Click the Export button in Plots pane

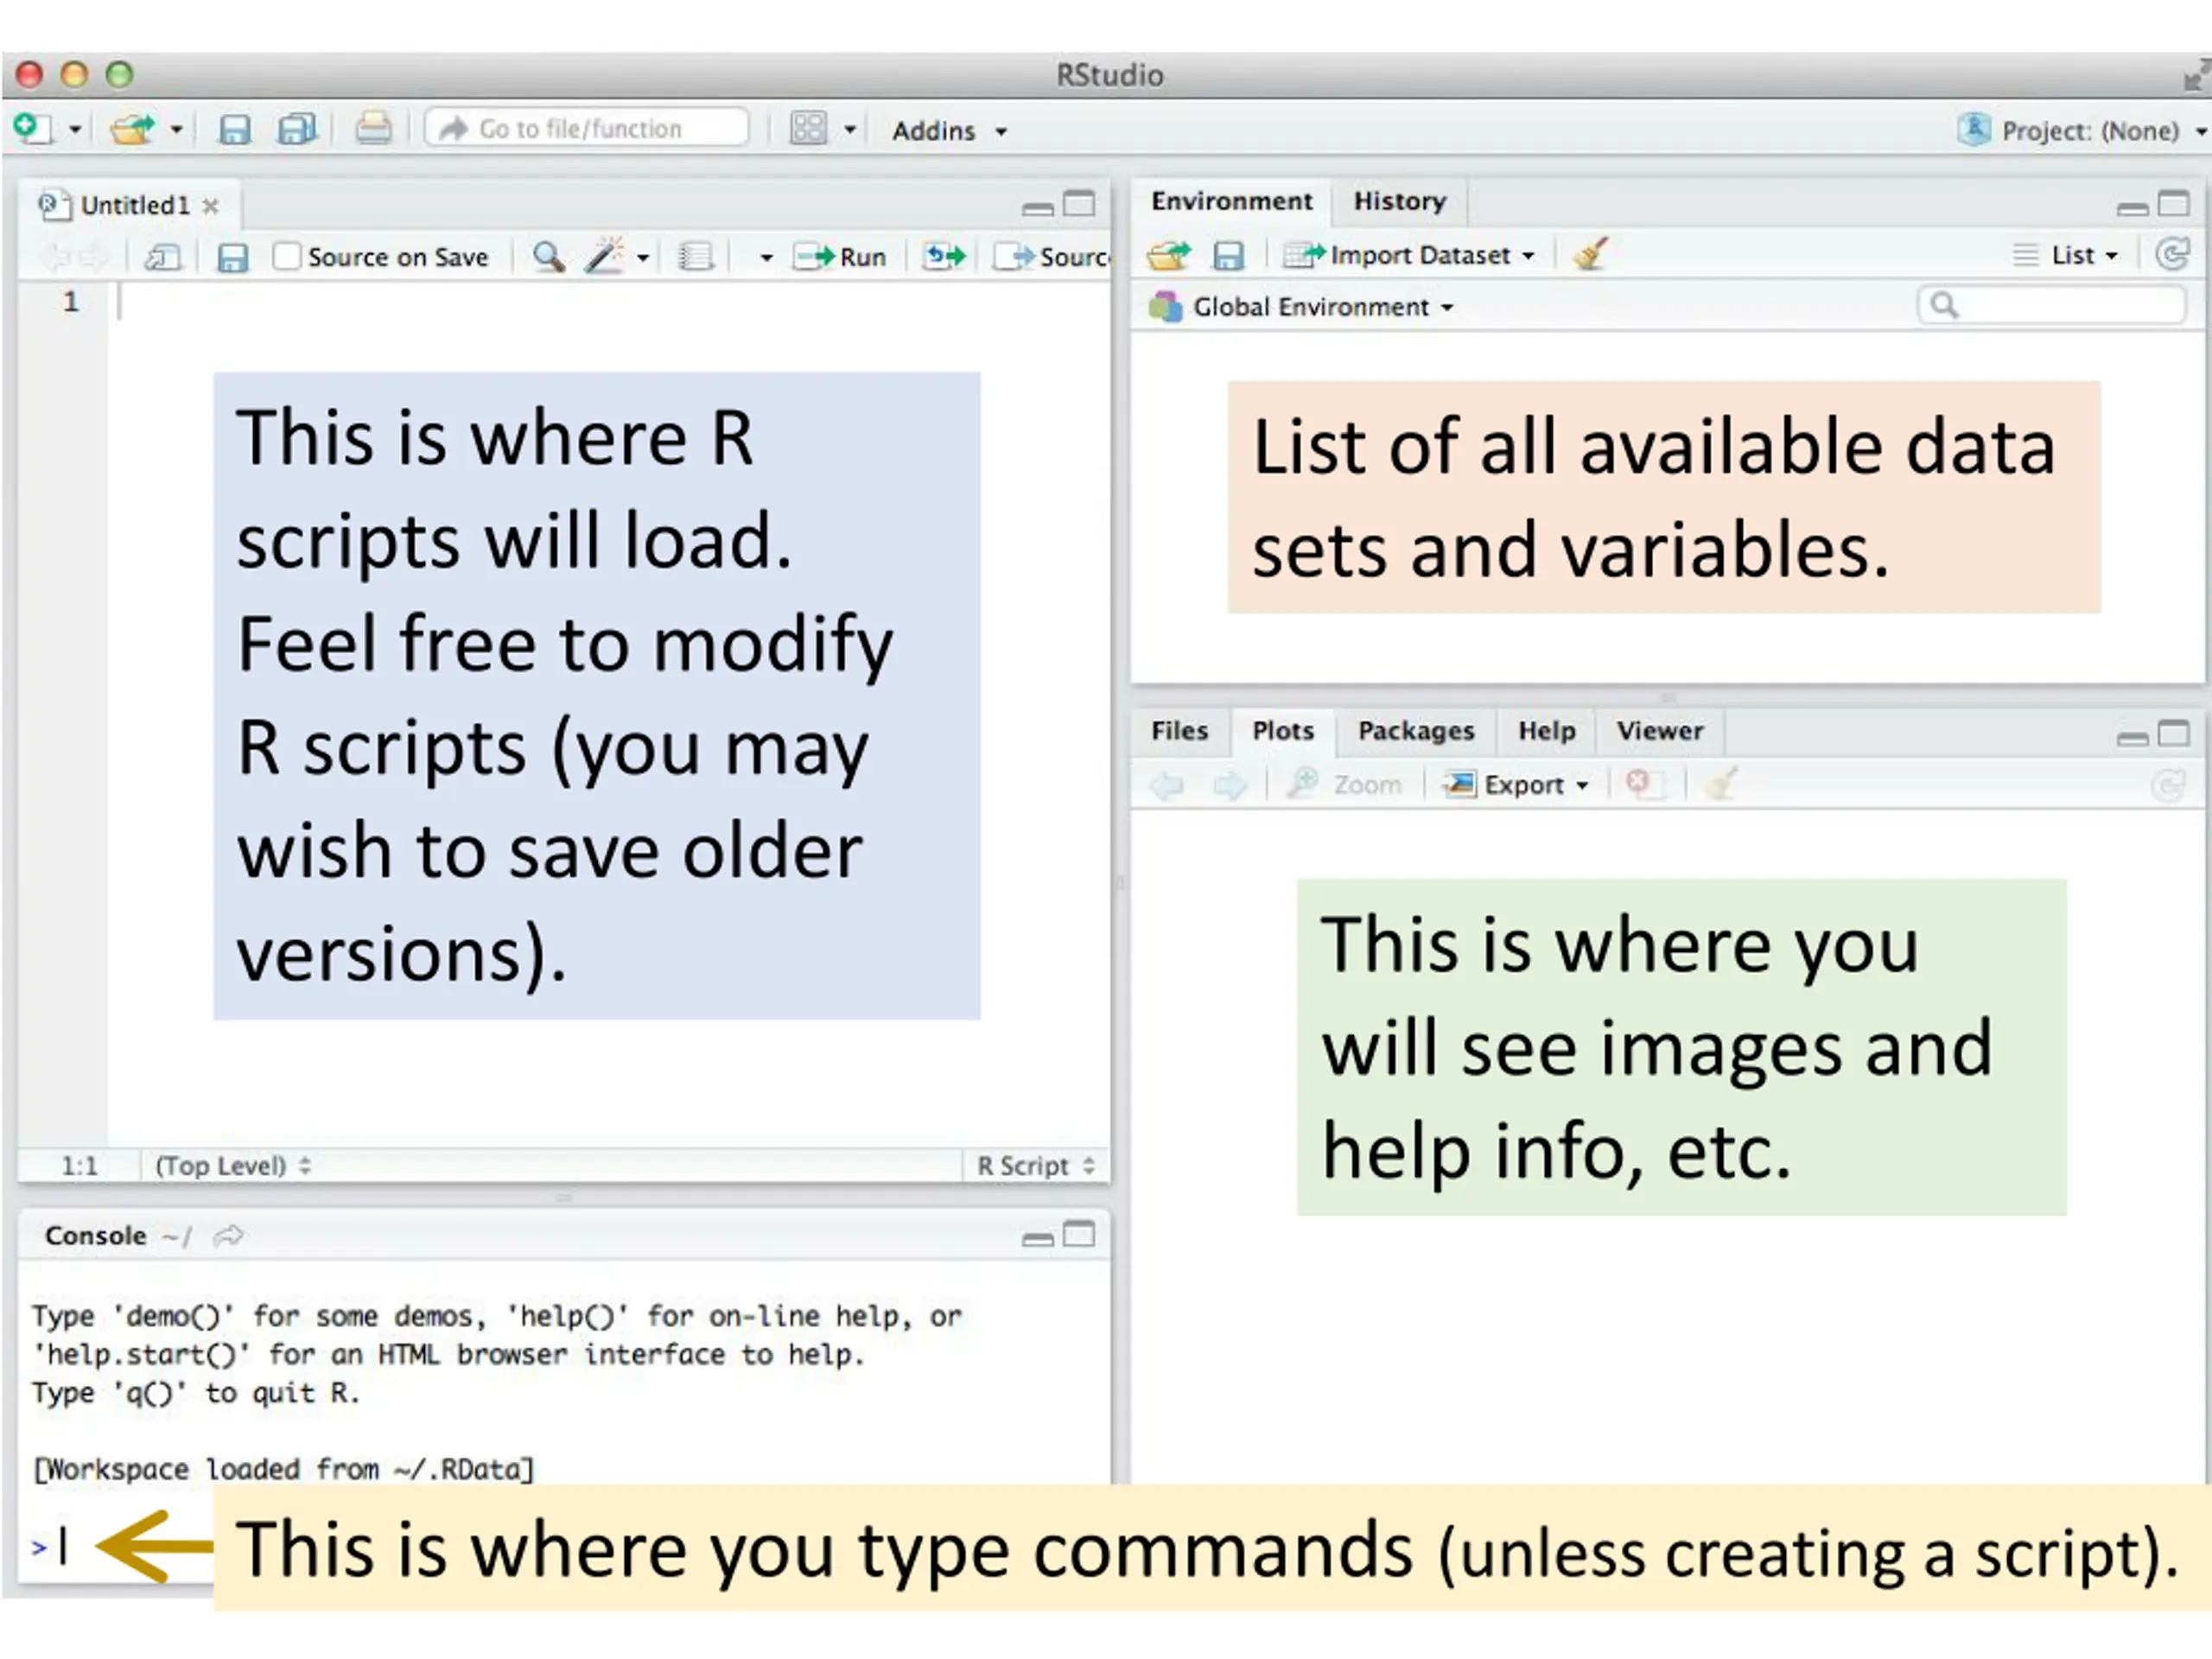[1515, 785]
